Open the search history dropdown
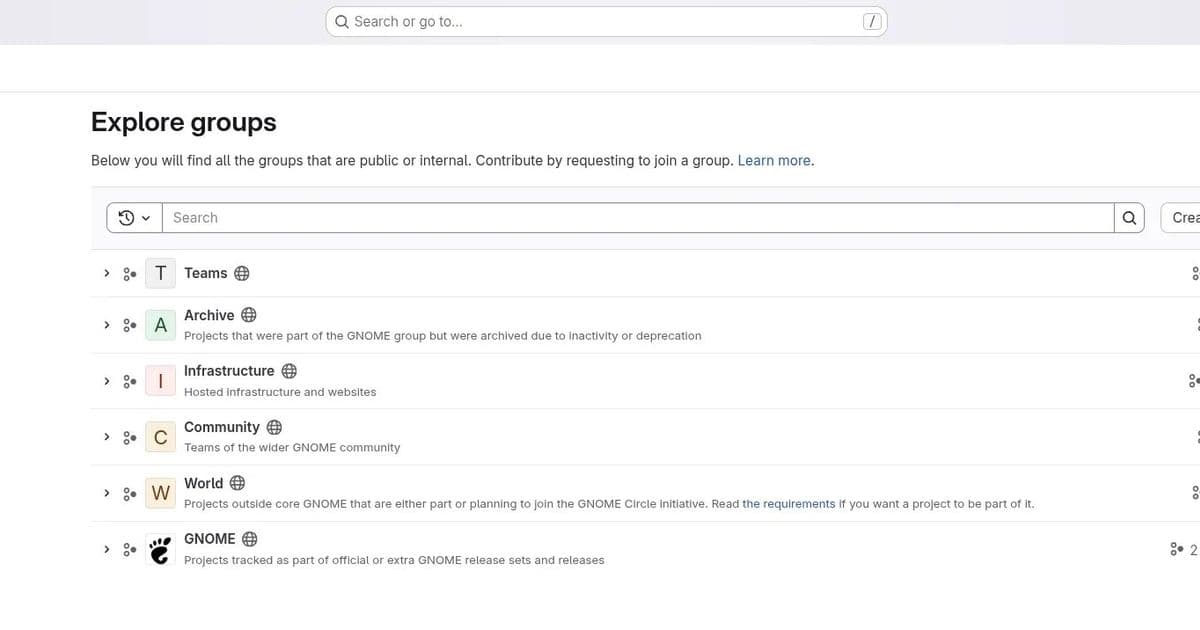1200x630 pixels. click(133, 217)
